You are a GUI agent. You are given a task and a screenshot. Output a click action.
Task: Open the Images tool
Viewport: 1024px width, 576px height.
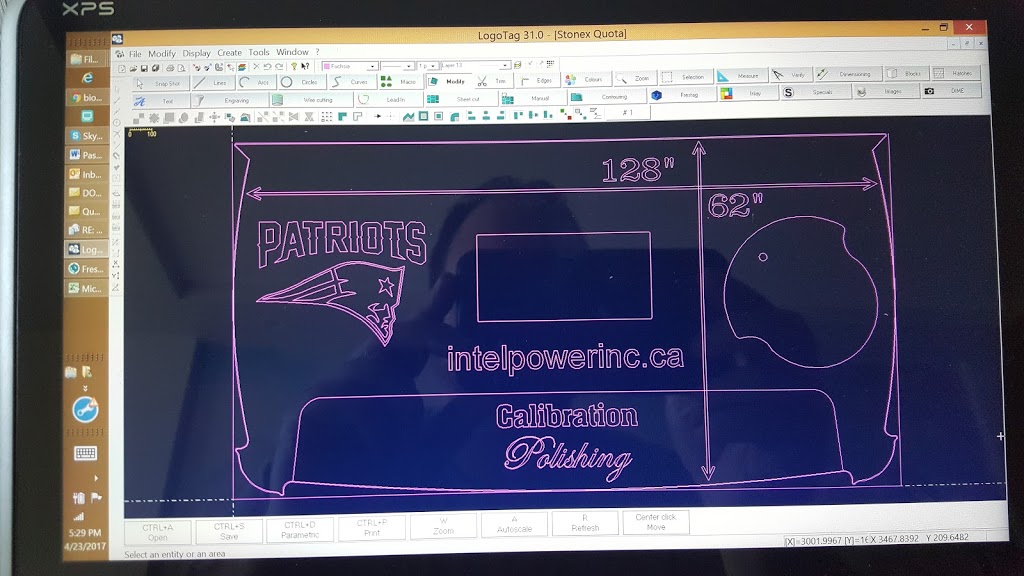886,91
